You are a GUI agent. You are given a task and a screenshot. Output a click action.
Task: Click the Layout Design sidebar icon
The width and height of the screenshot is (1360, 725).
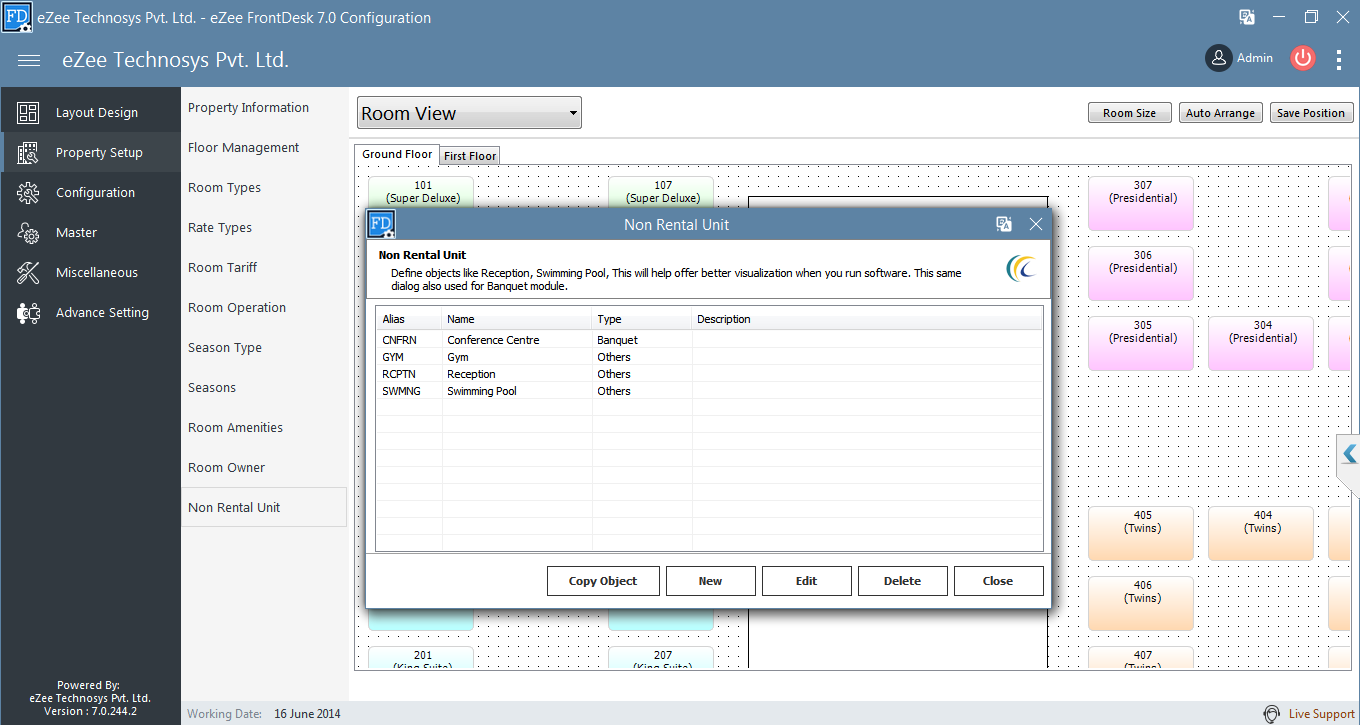pyautogui.click(x=28, y=113)
